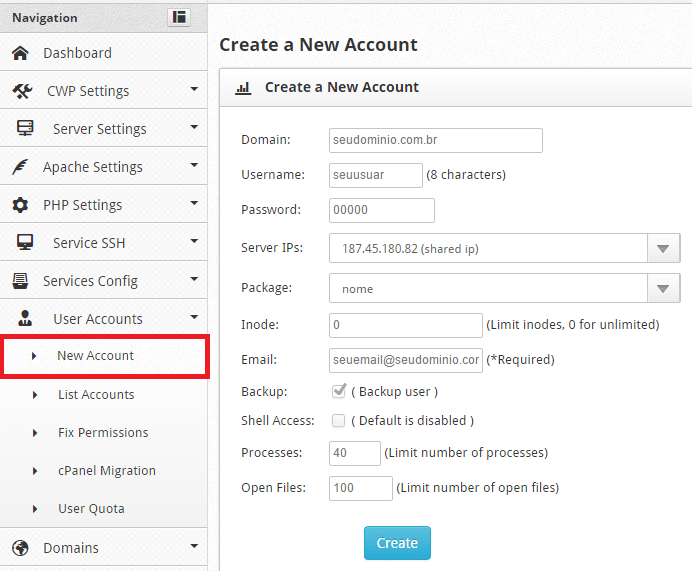Image resolution: width=692 pixels, height=571 pixels.
Task: Expand the Services Config menu arrow
Action: pos(194,279)
